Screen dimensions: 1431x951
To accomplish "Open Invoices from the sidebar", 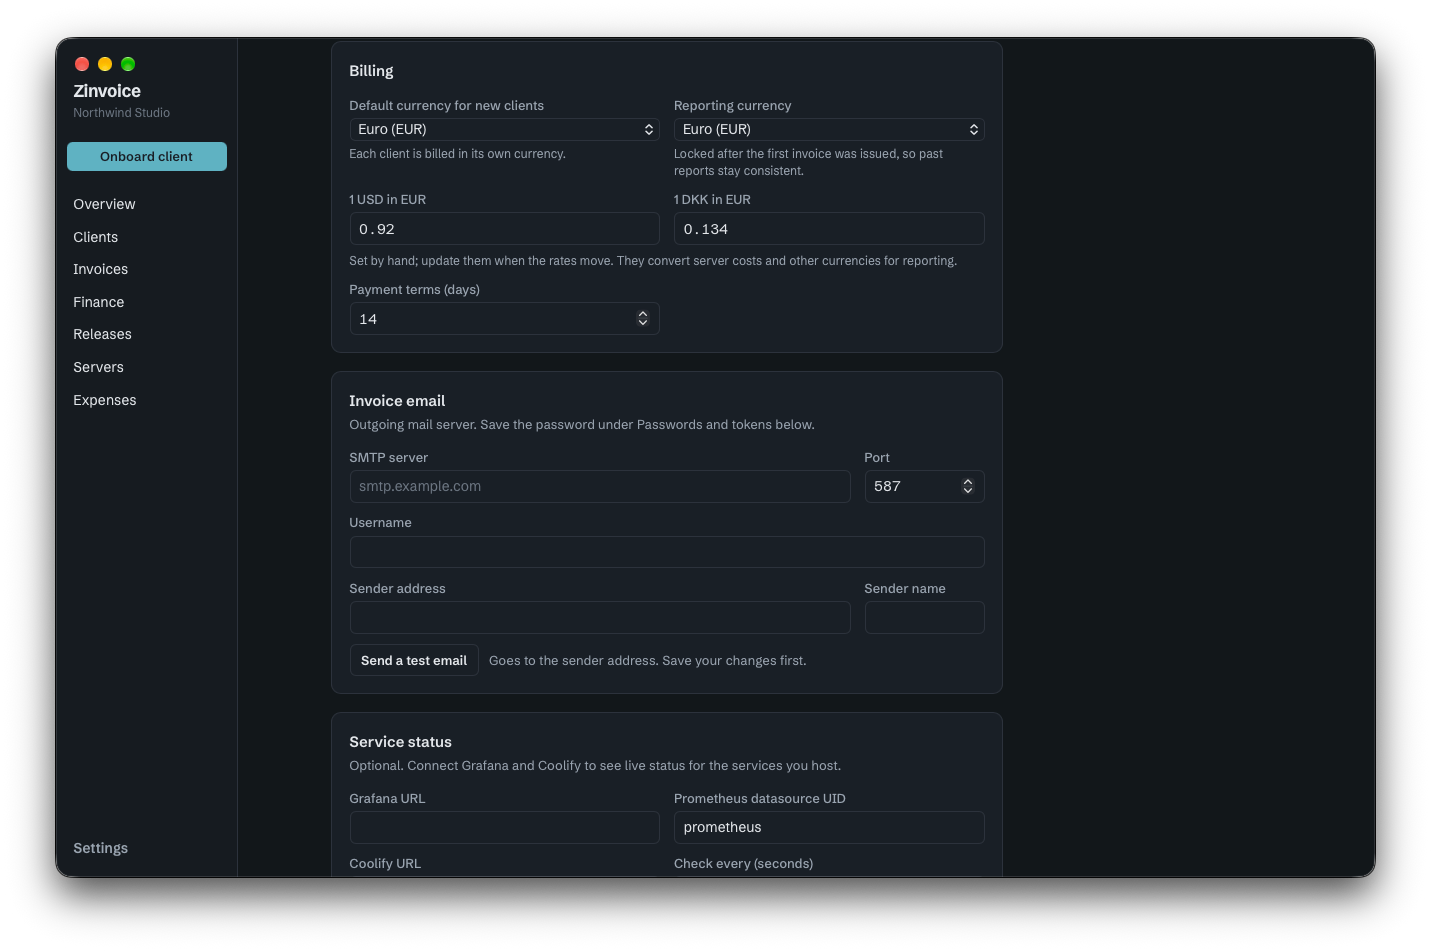I will pos(100,269).
